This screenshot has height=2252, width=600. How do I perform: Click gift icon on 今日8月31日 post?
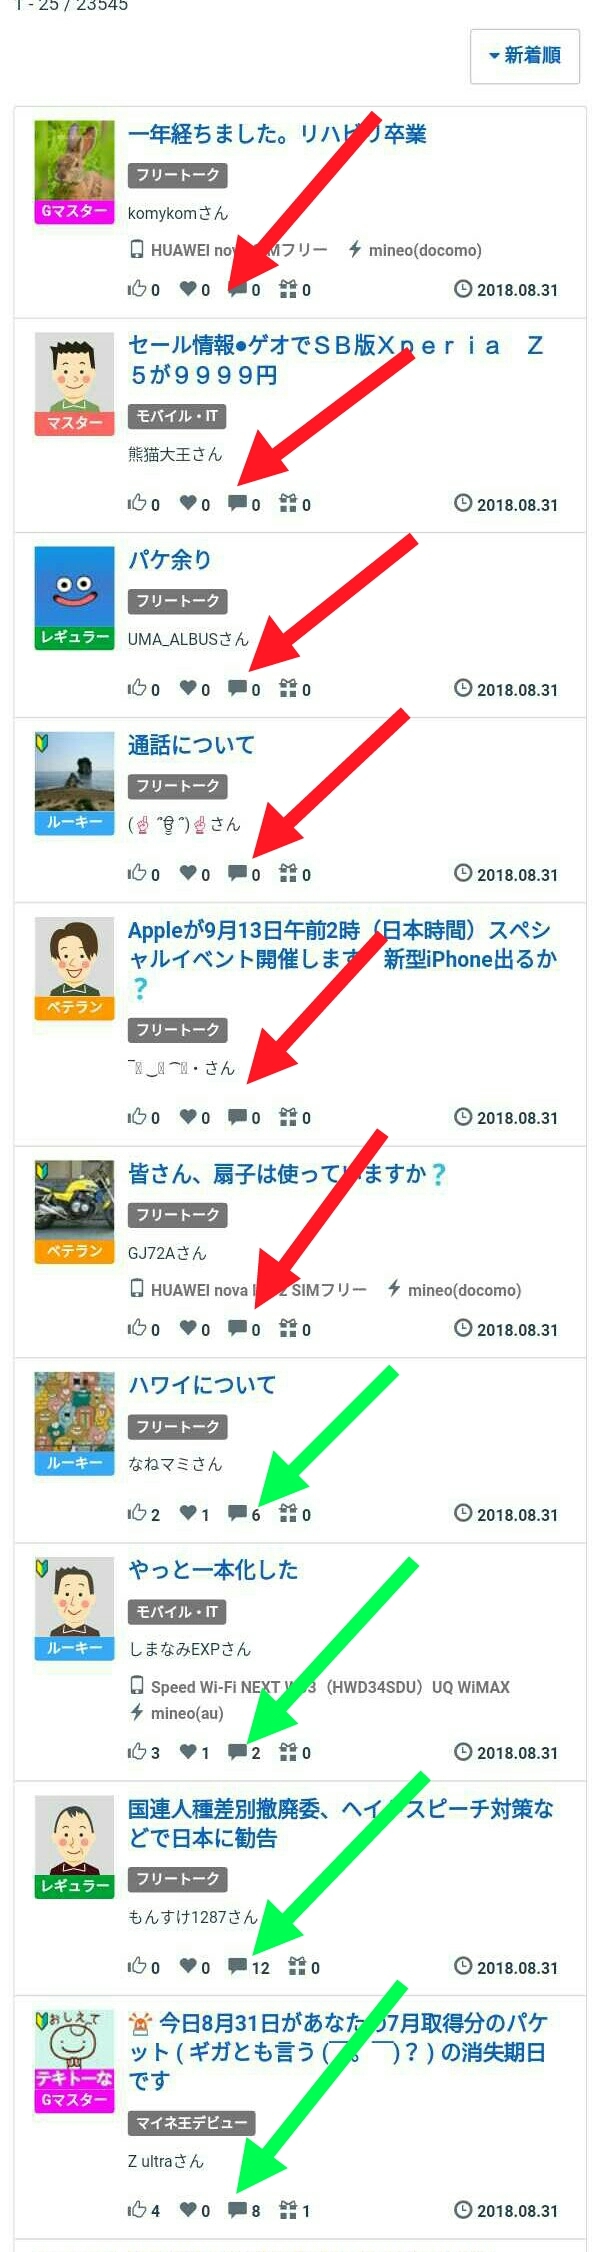point(288,2209)
